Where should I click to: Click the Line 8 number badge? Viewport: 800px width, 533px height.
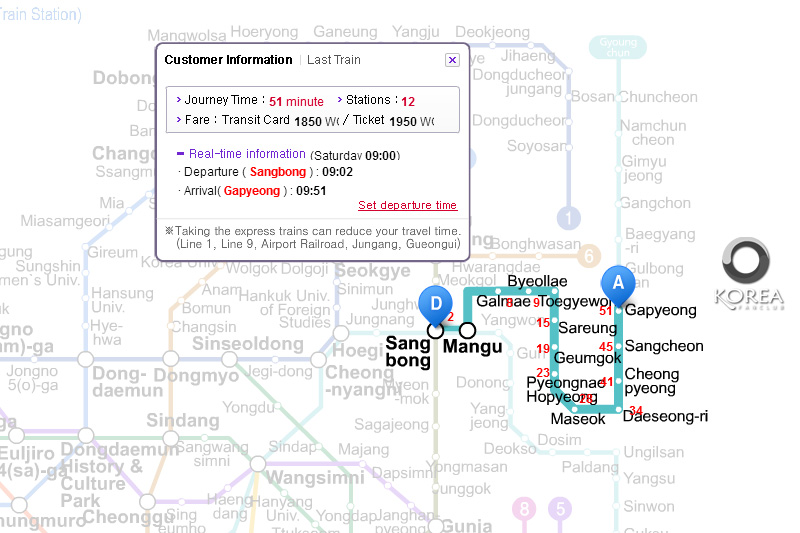point(524,509)
